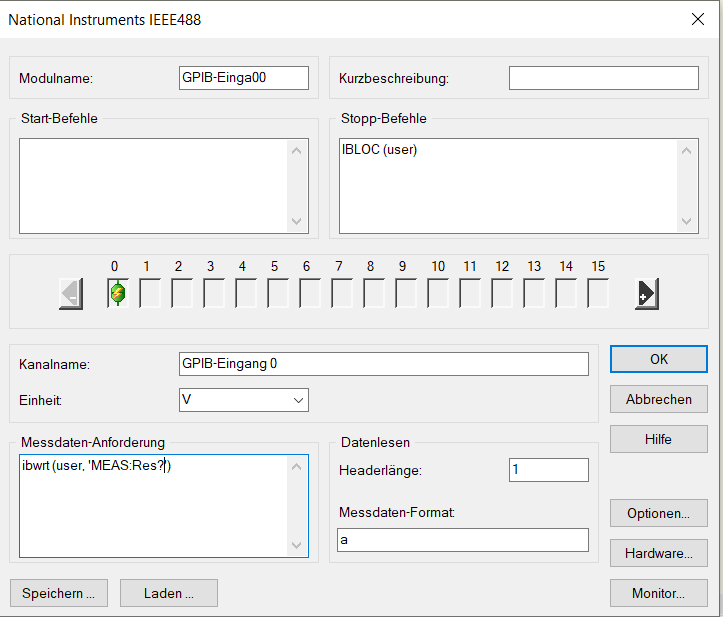The image size is (723, 617).
Task: Close the National Instruments IEEE488 dialog
Action: pyautogui.click(x=698, y=19)
